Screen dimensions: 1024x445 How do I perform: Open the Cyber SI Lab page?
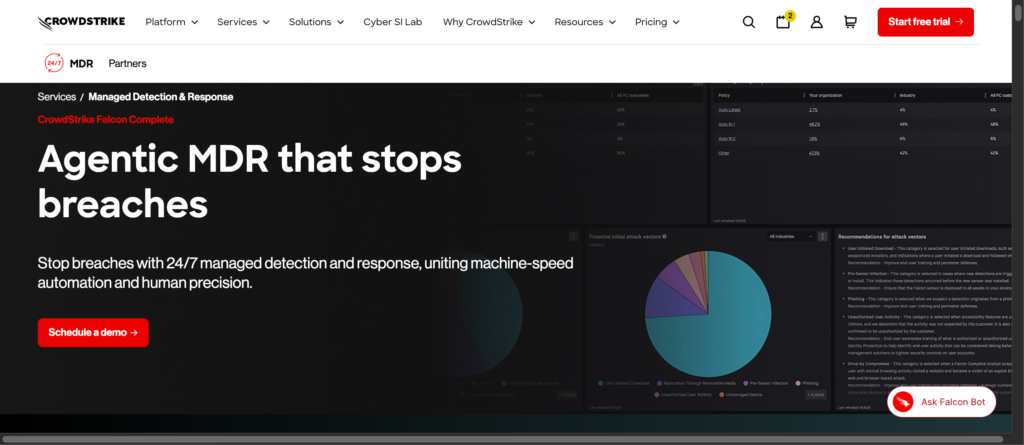[392, 22]
